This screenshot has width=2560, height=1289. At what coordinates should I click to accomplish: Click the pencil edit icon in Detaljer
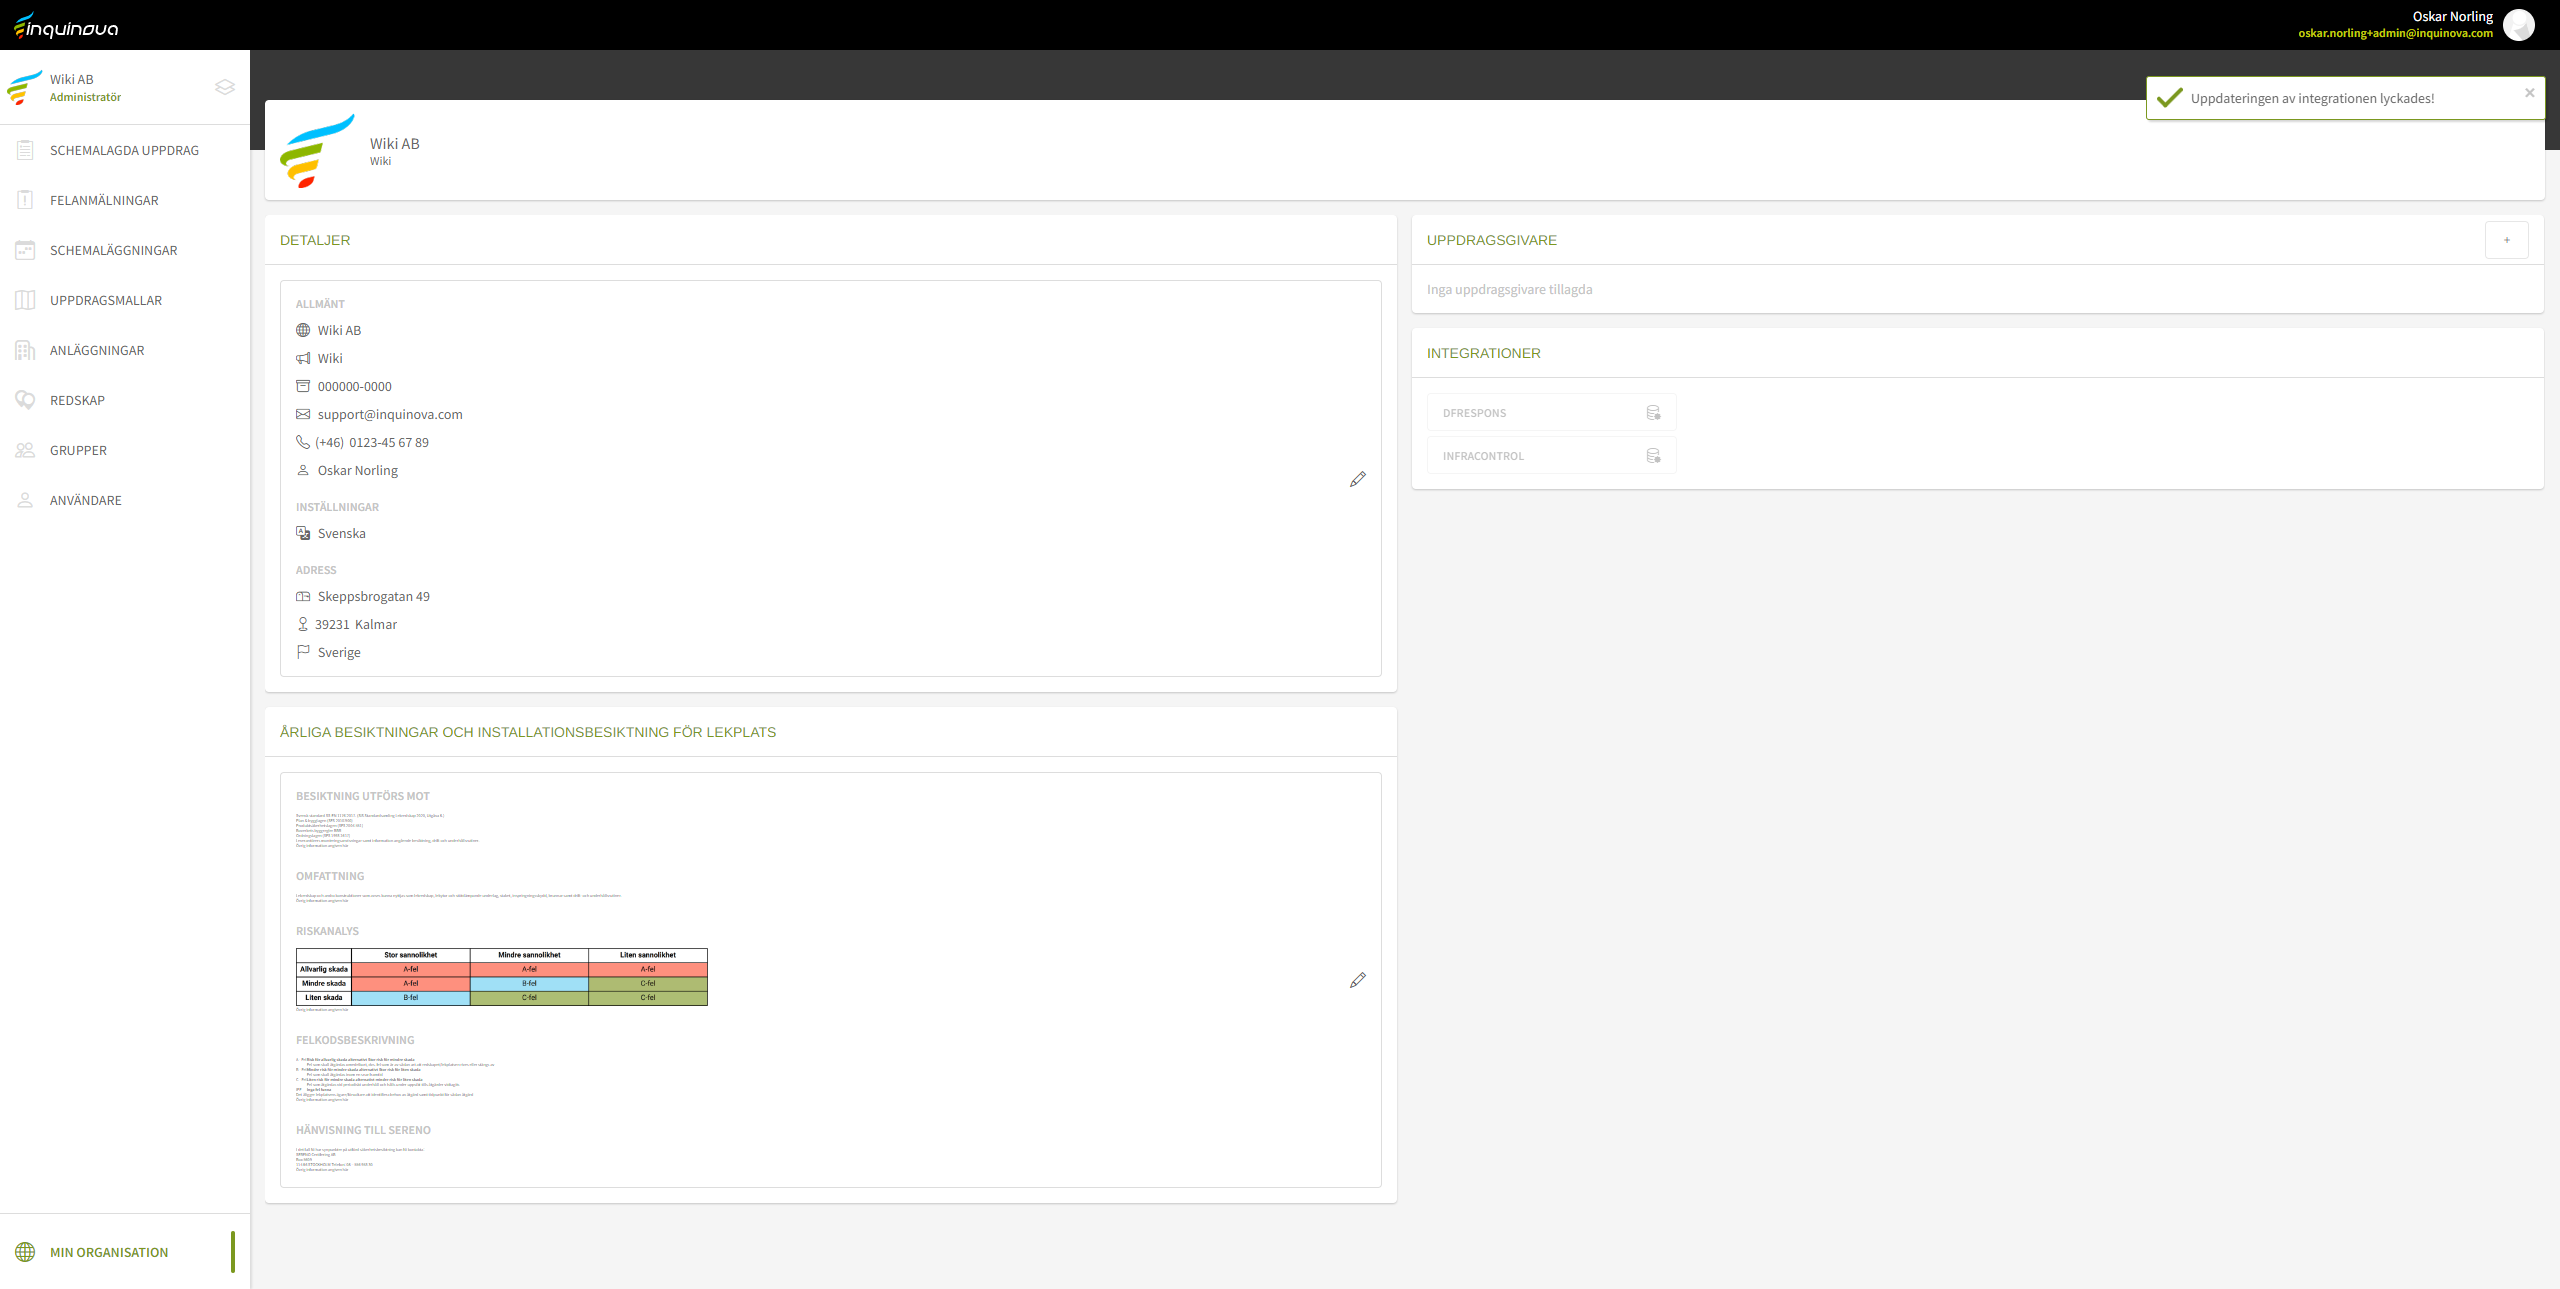coord(1357,480)
